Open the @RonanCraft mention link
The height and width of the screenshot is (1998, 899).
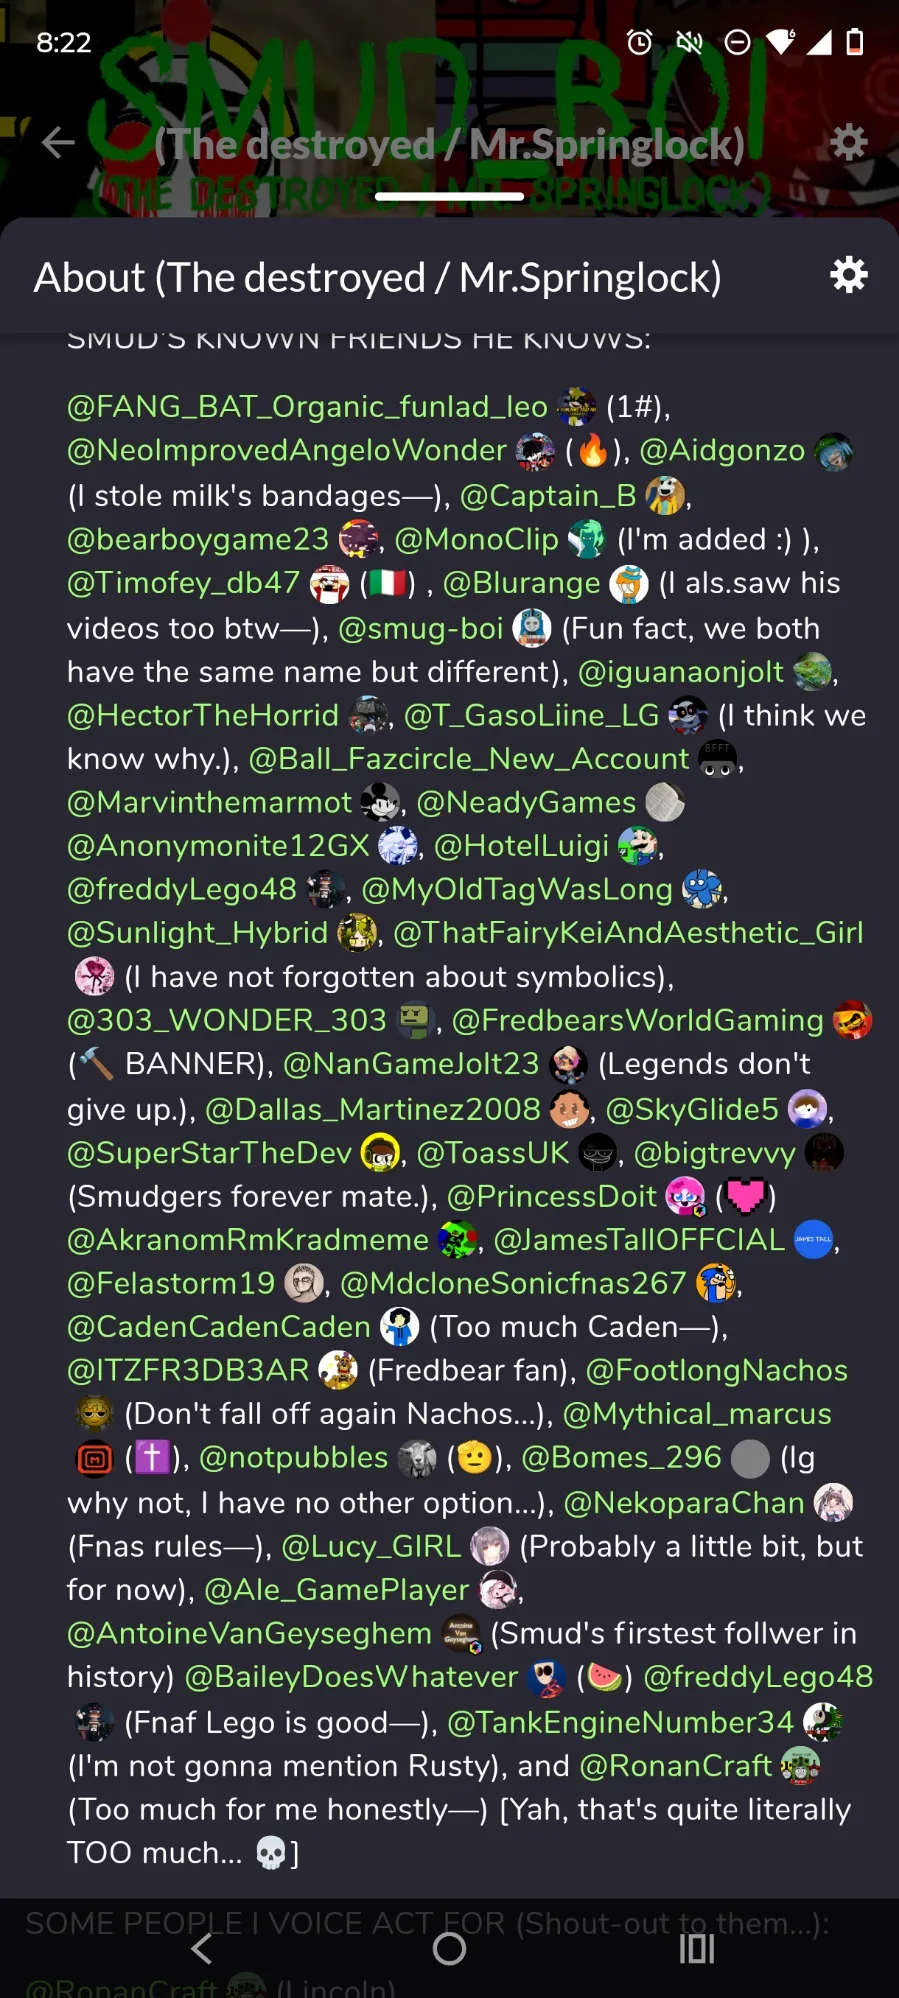(x=676, y=1766)
